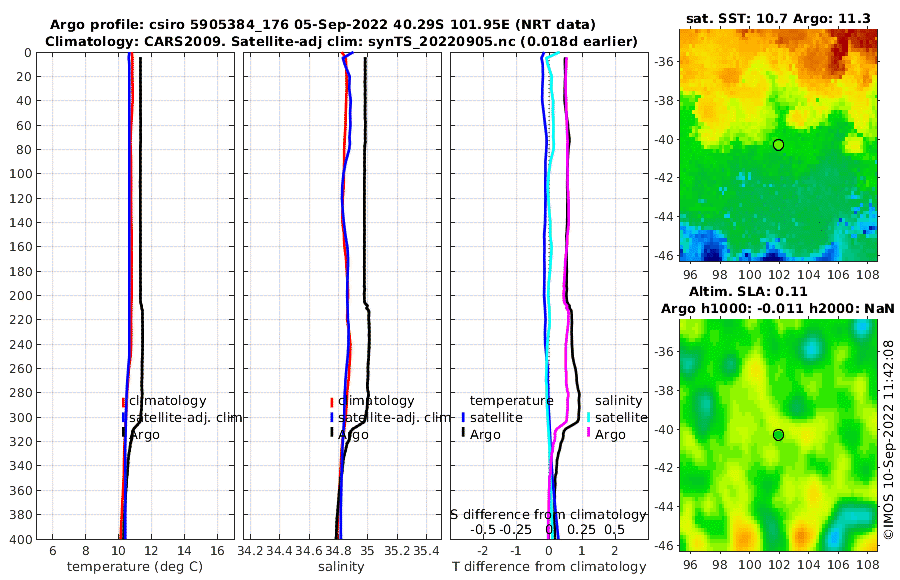This screenshot has height=580, width=900.
Task: Click red climatology marker in salinity legend
Action: 332,402
